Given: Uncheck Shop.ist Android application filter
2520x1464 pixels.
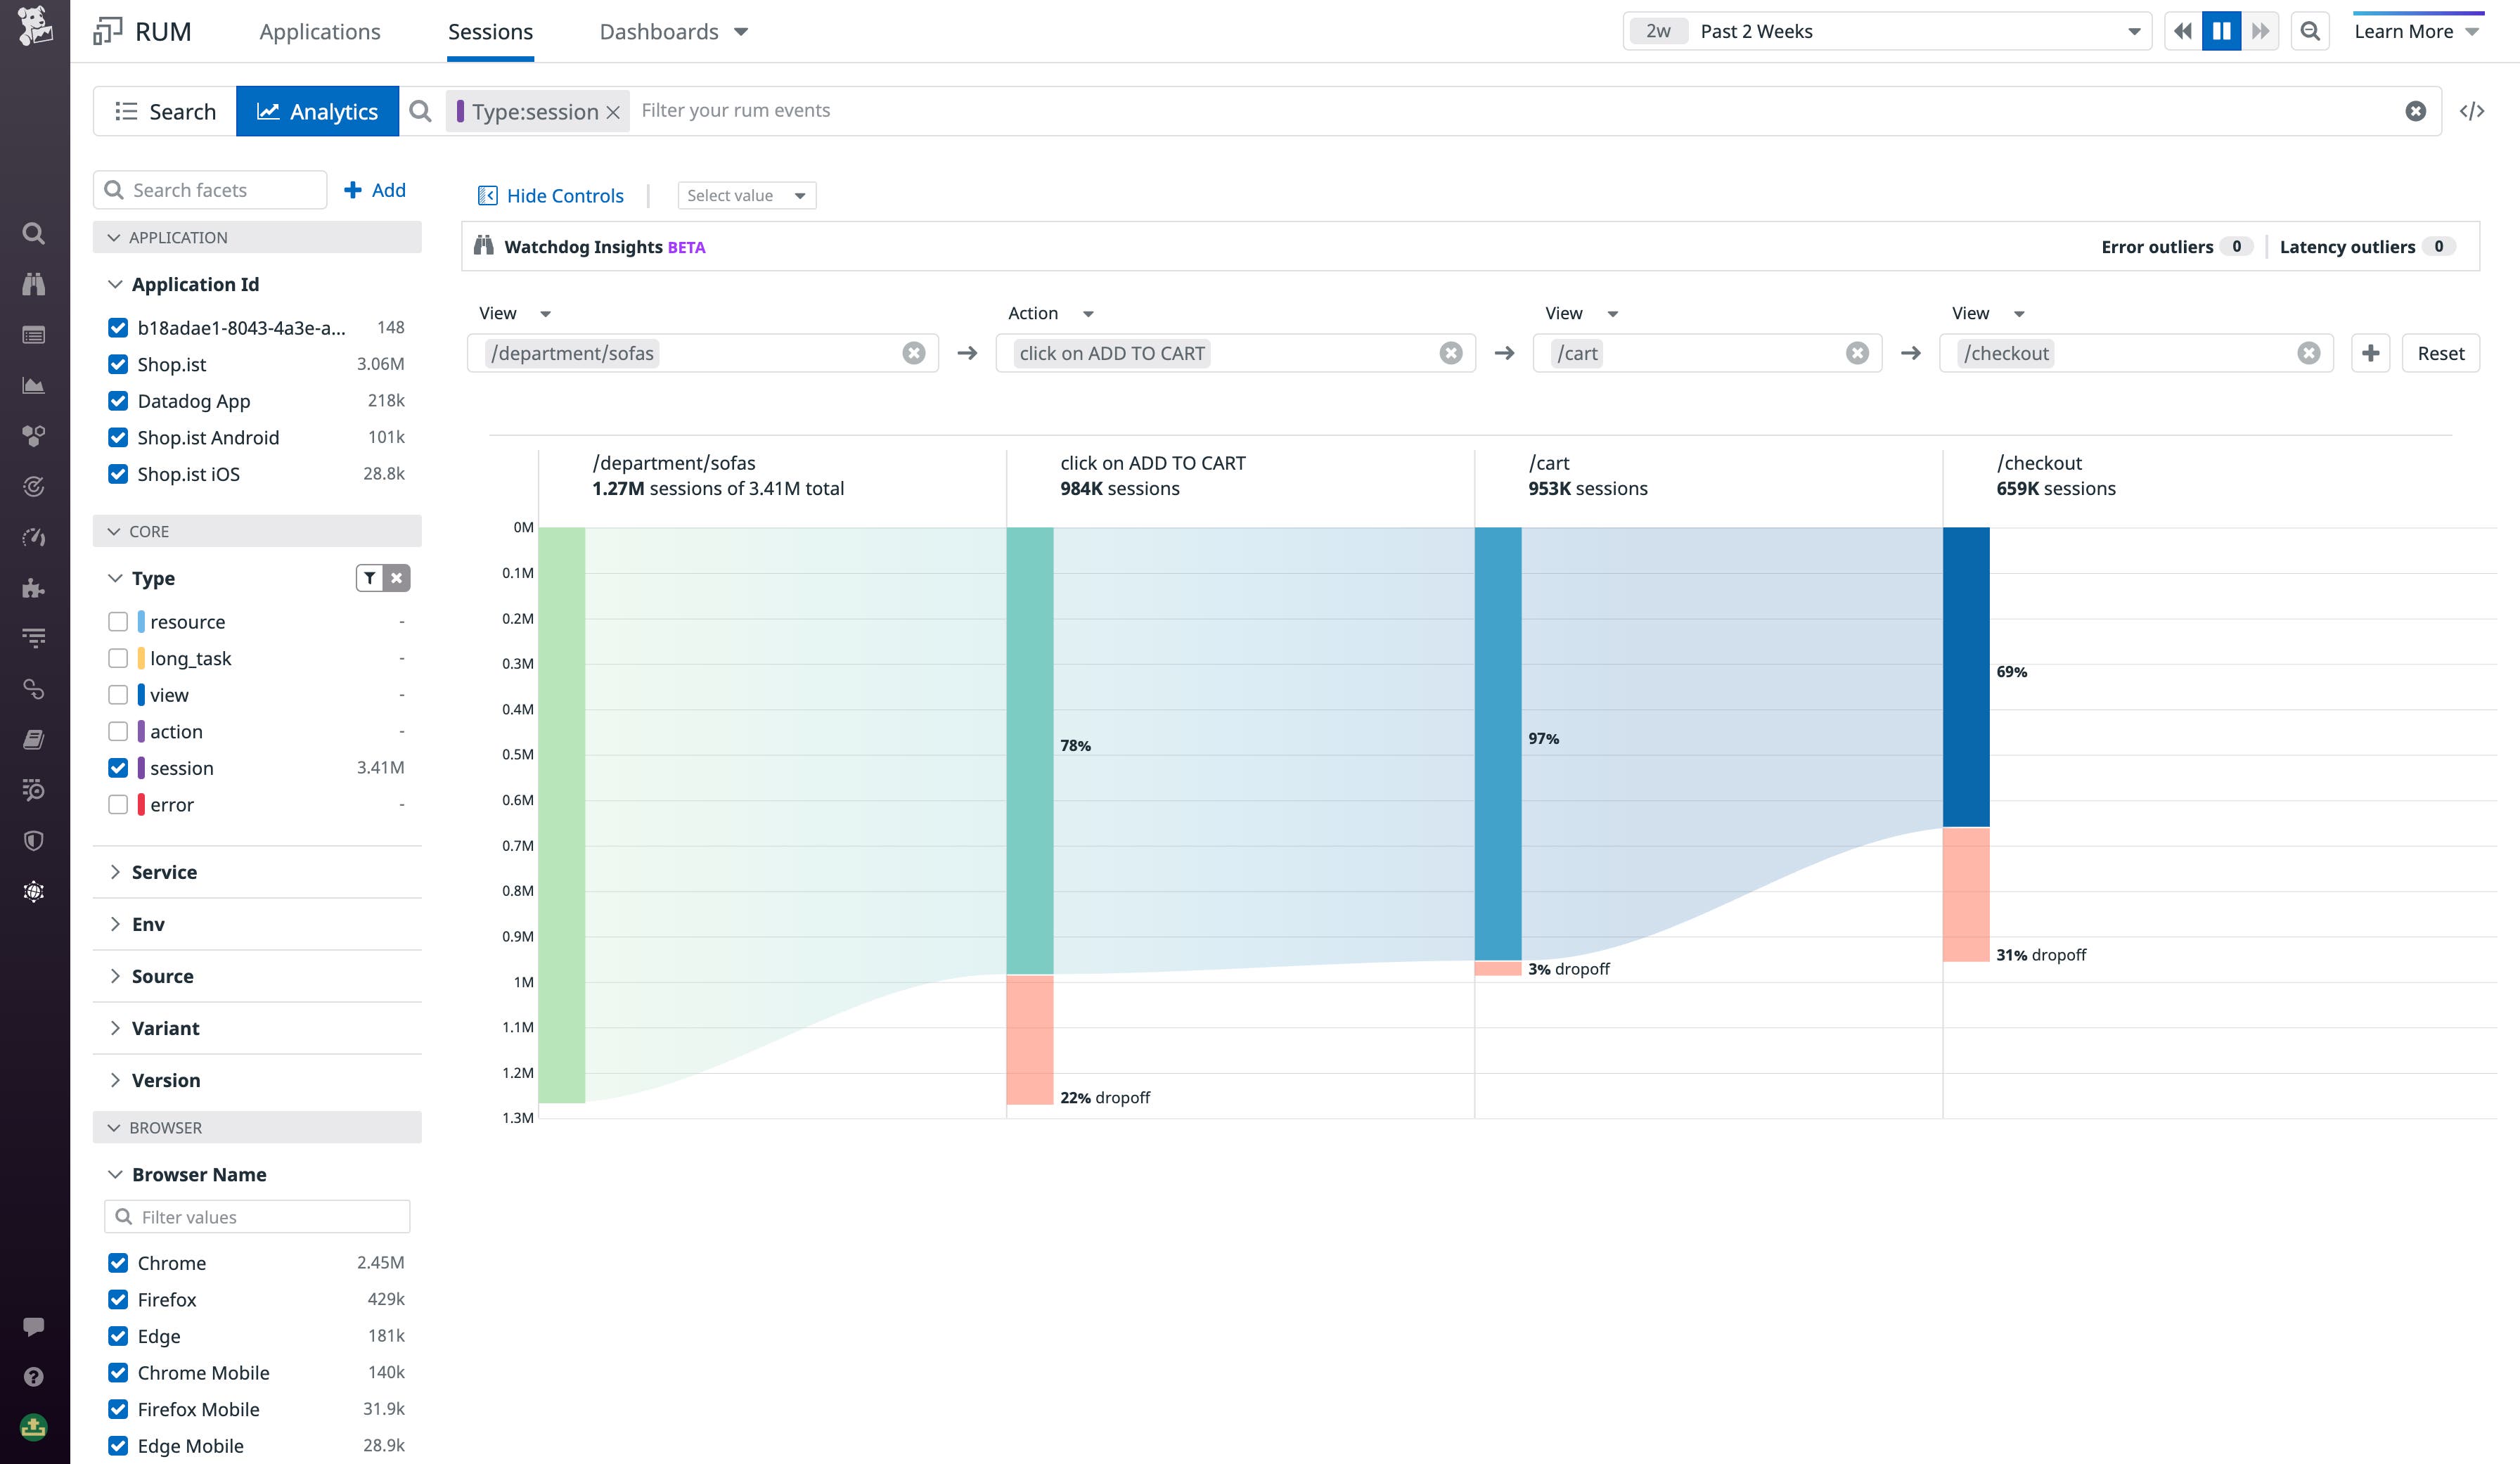Looking at the screenshot, I should click(x=118, y=437).
